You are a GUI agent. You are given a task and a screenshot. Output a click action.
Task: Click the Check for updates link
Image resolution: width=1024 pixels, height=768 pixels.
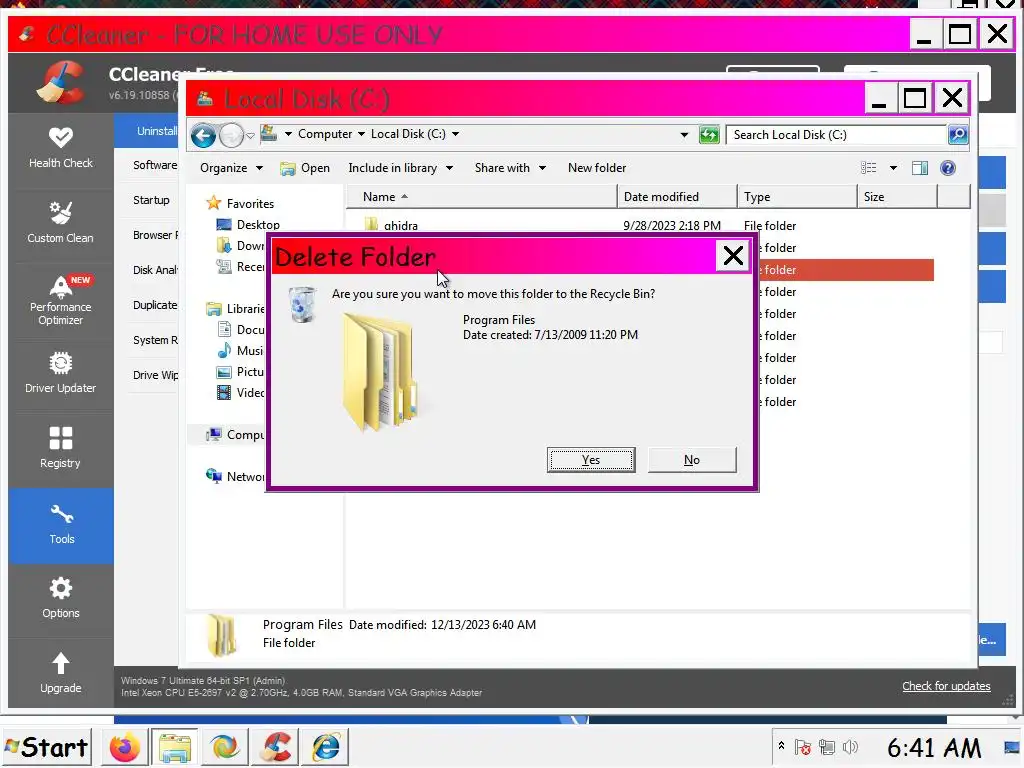coord(946,686)
